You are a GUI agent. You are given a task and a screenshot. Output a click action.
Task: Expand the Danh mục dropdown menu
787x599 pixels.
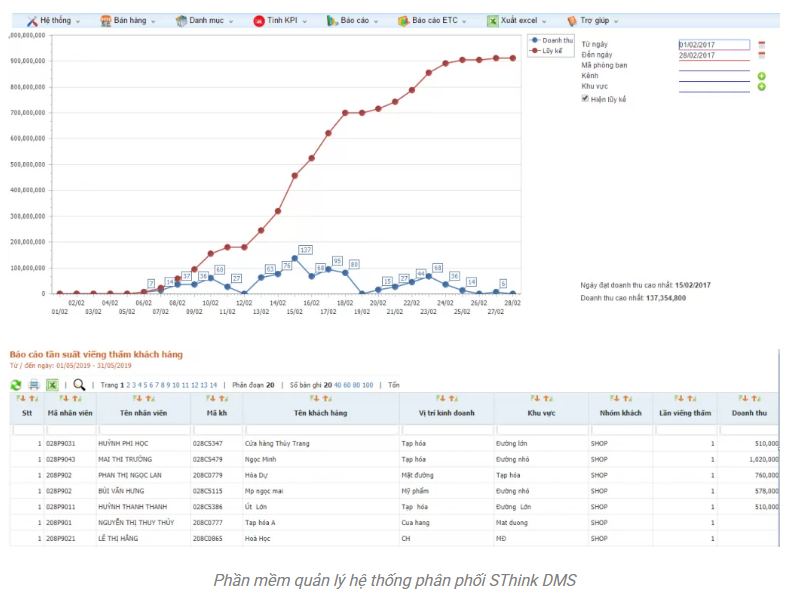click(201, 20)
